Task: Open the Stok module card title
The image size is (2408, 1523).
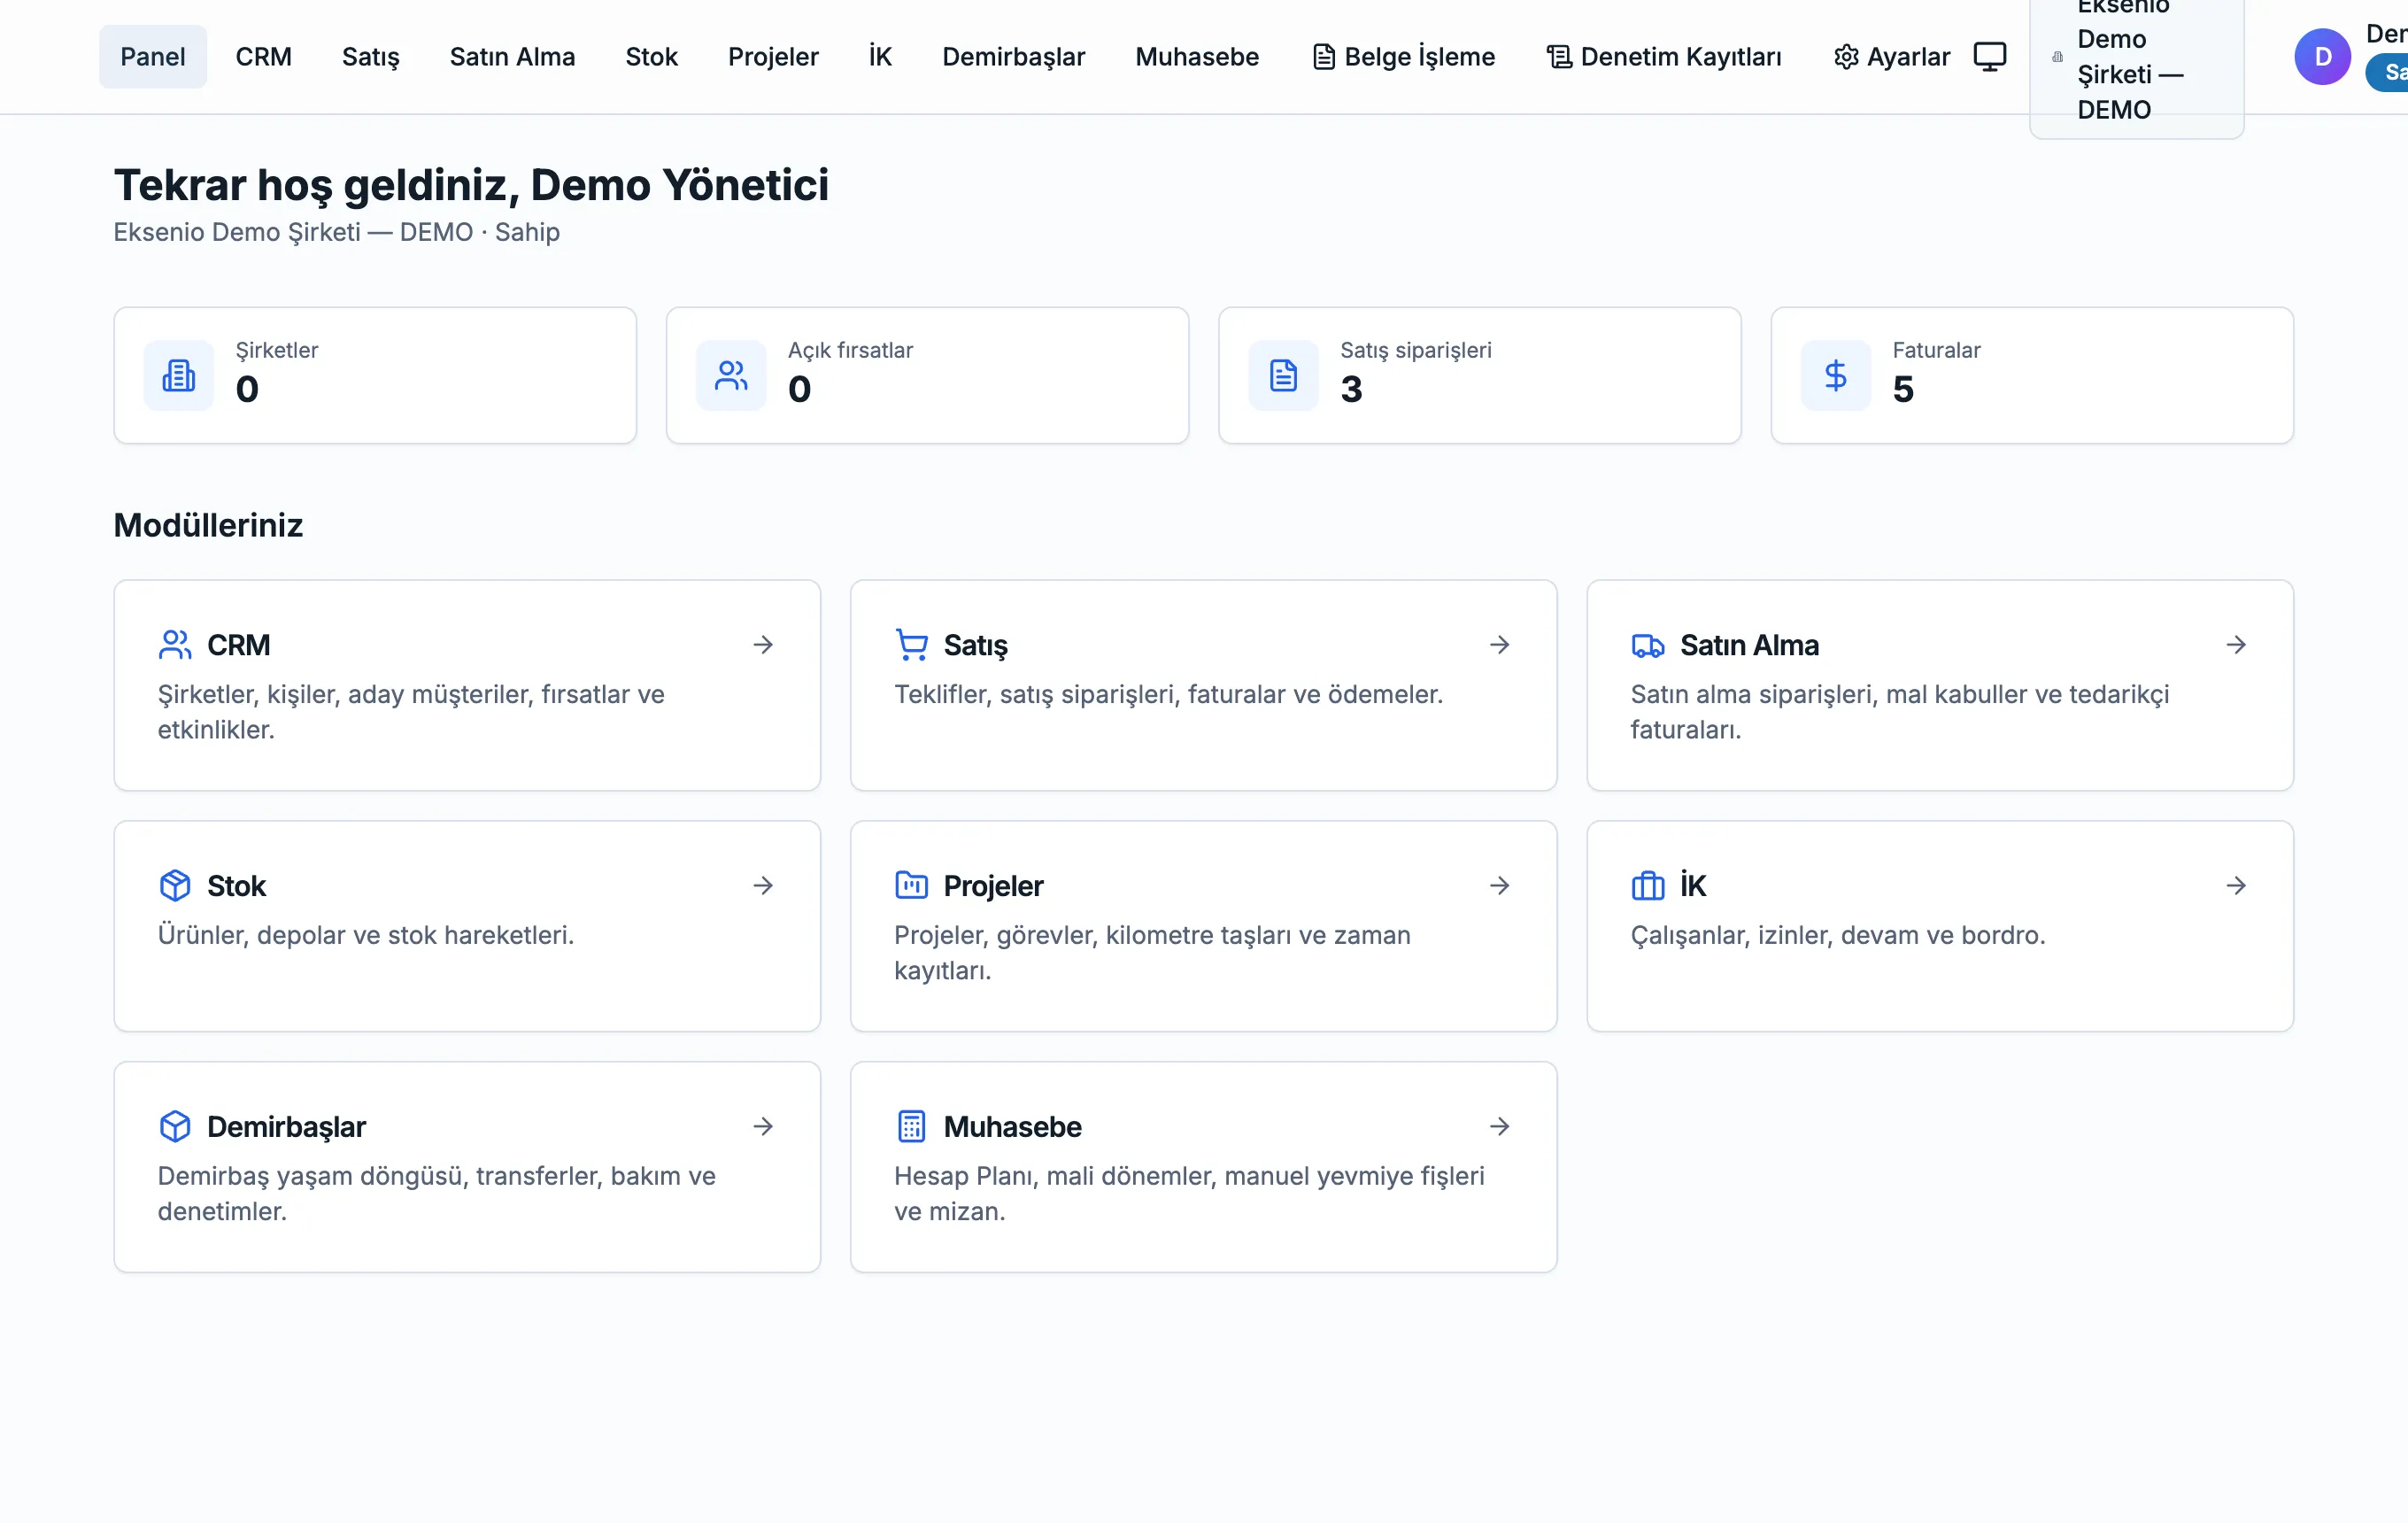Action: [x=236, y=886]
